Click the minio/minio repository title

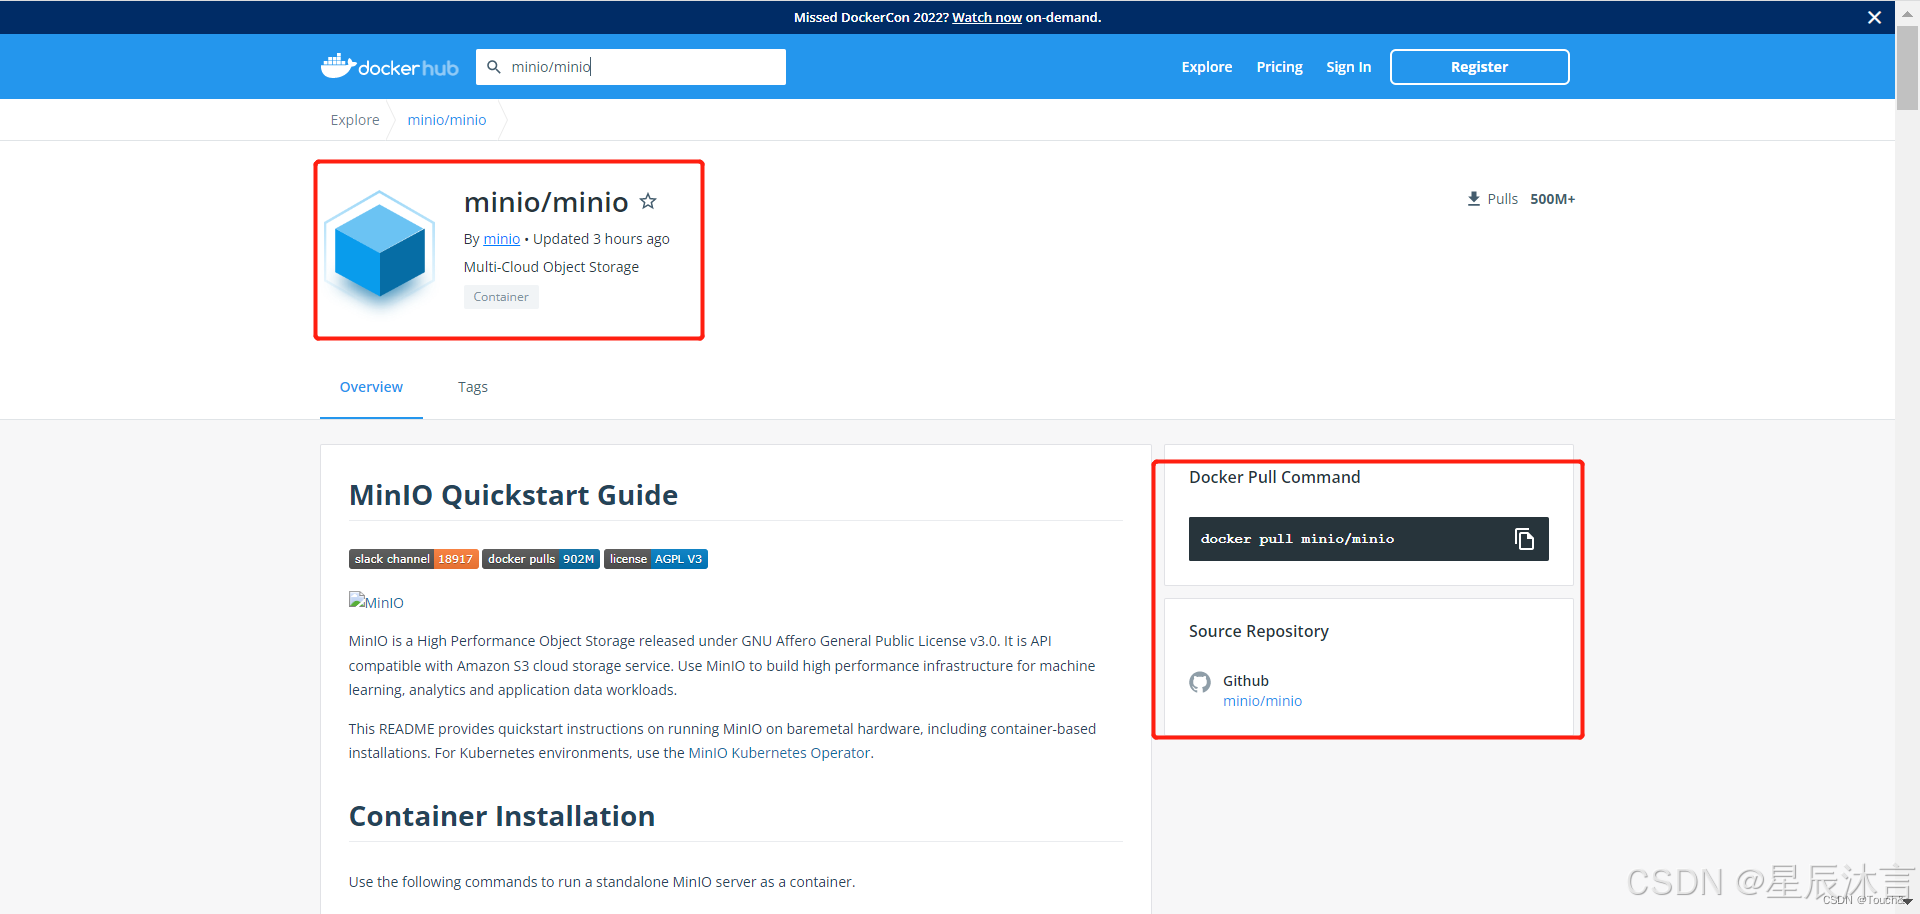(546, 202)
